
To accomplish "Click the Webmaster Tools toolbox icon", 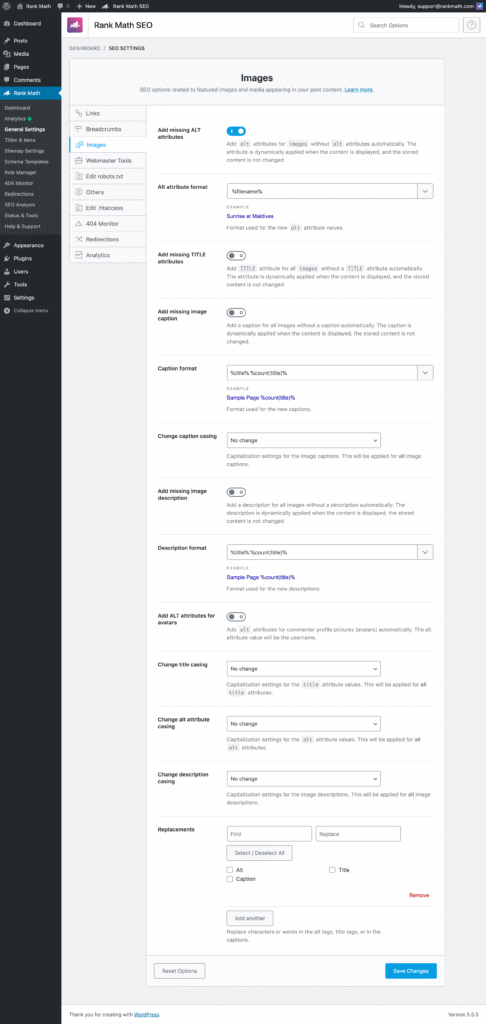I will pyautogui.click(x=78, y=160).
